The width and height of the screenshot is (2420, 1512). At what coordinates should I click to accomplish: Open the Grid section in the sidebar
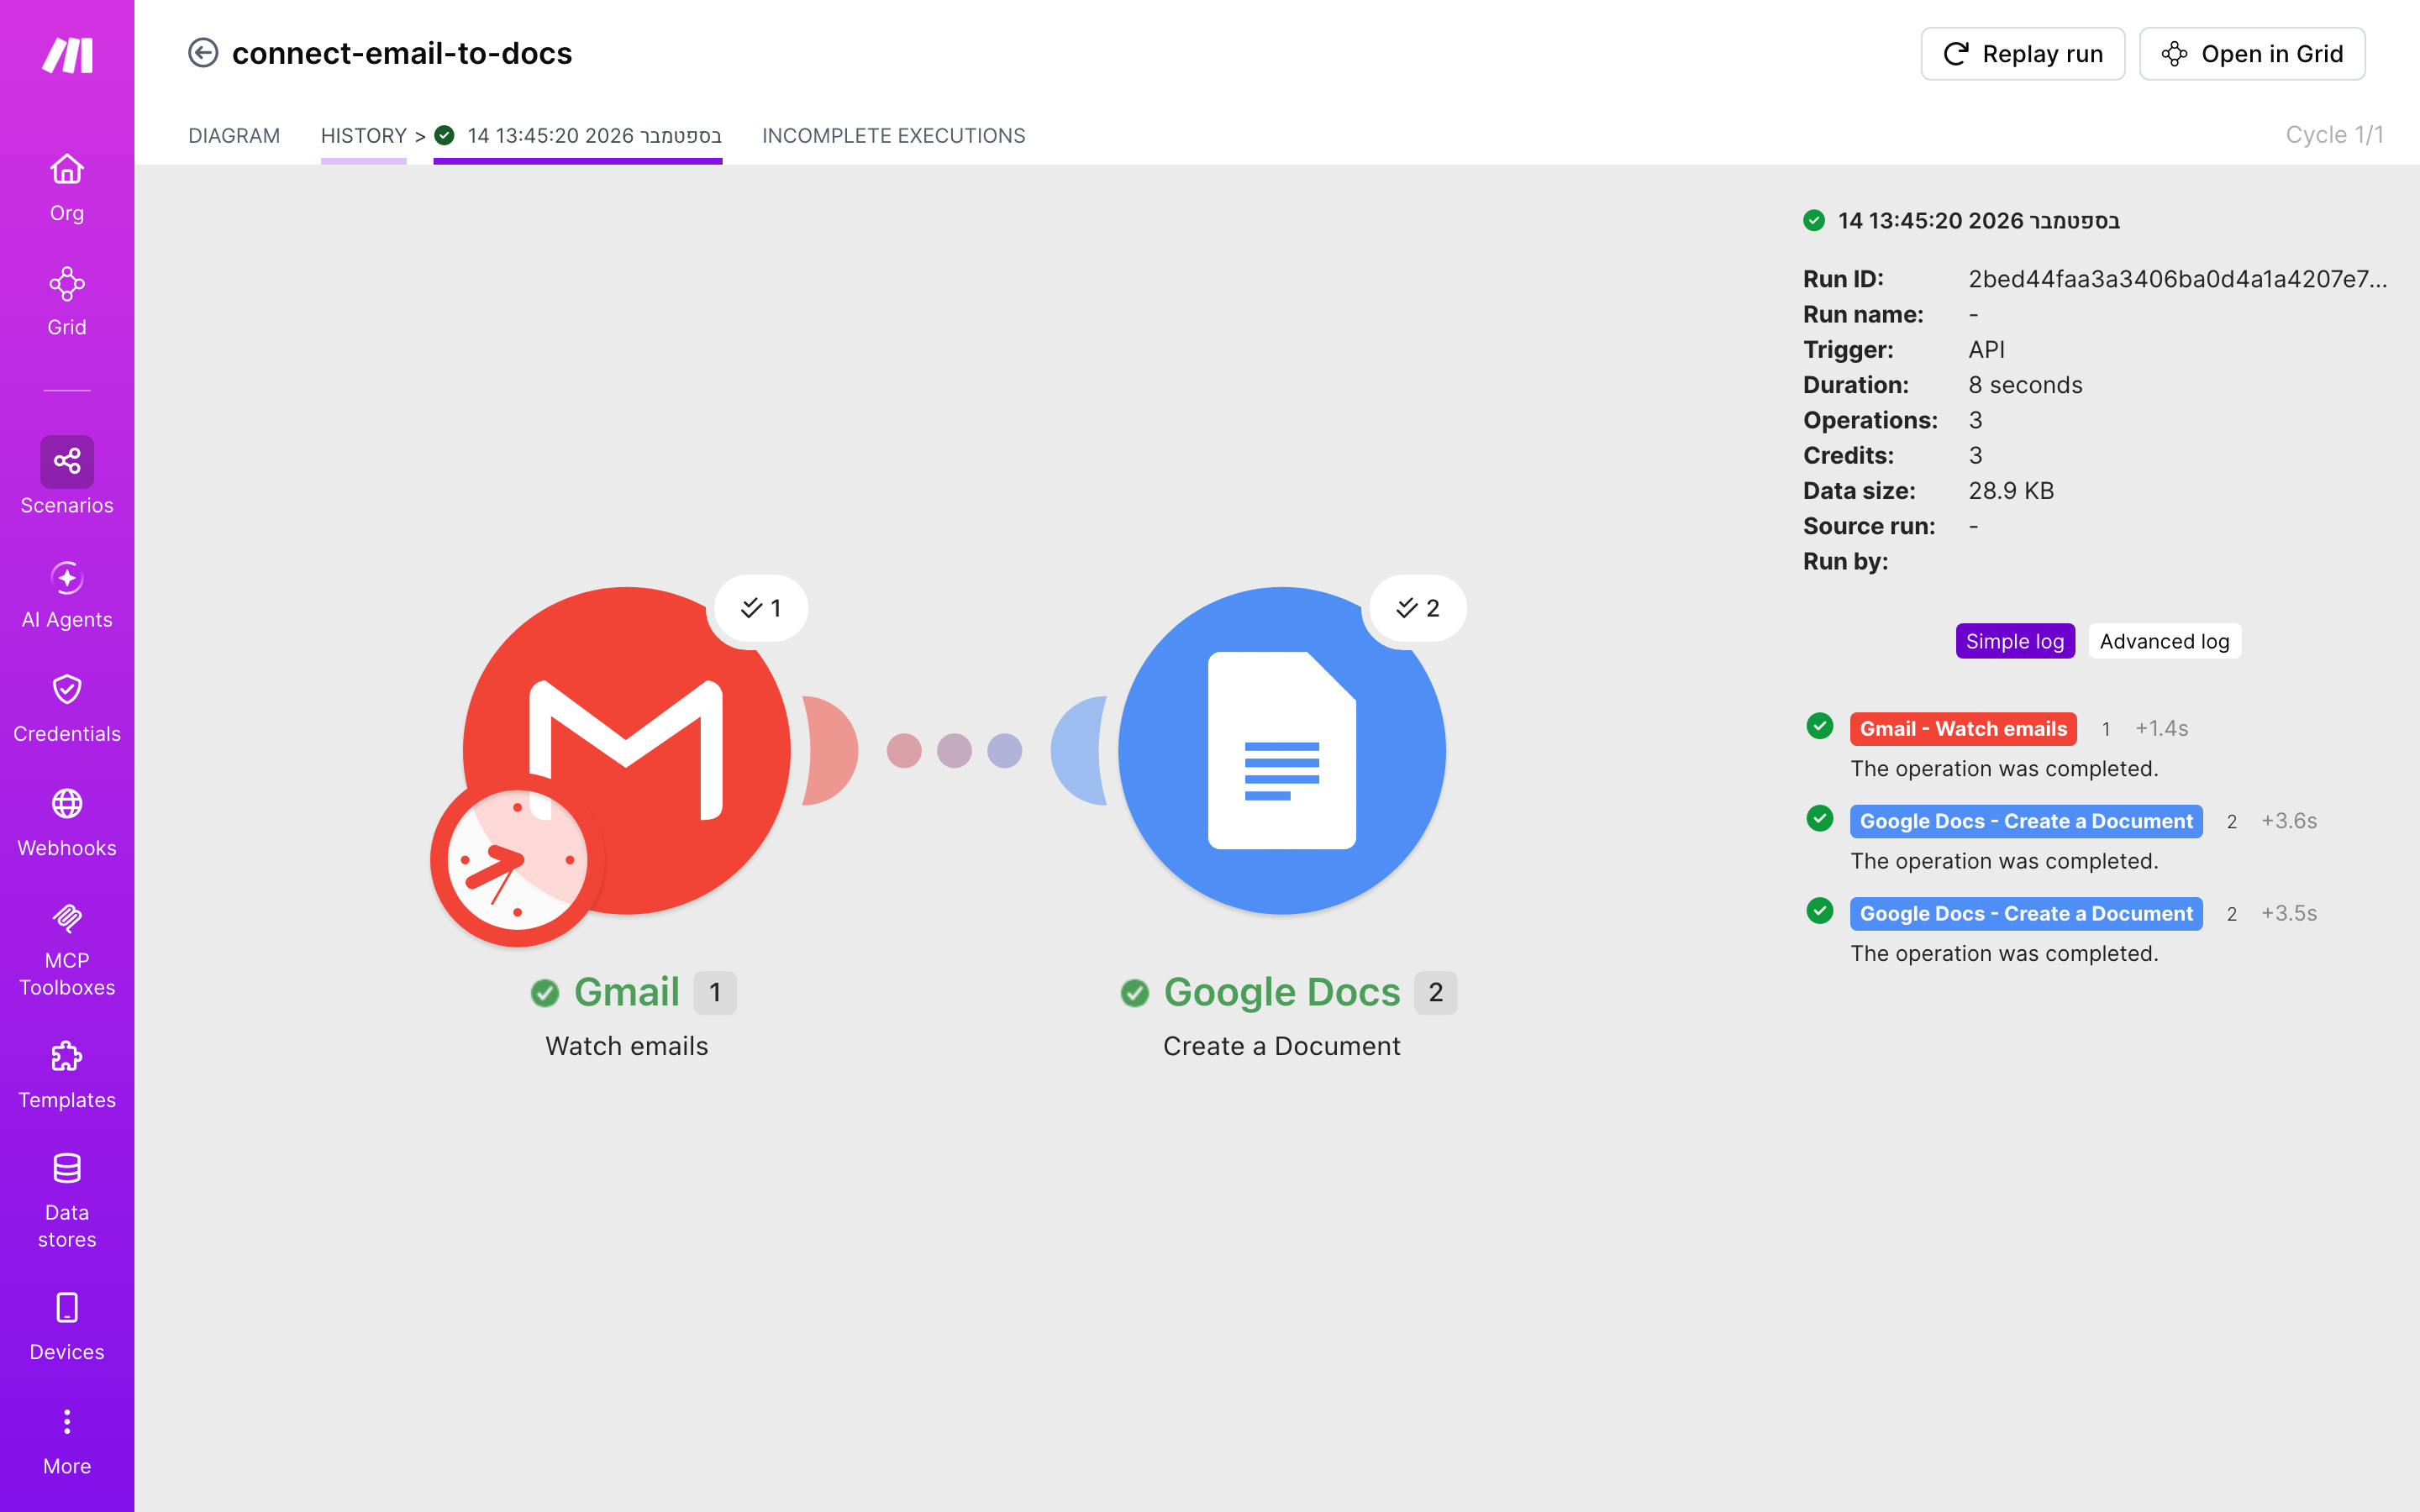tap(67, 301)
